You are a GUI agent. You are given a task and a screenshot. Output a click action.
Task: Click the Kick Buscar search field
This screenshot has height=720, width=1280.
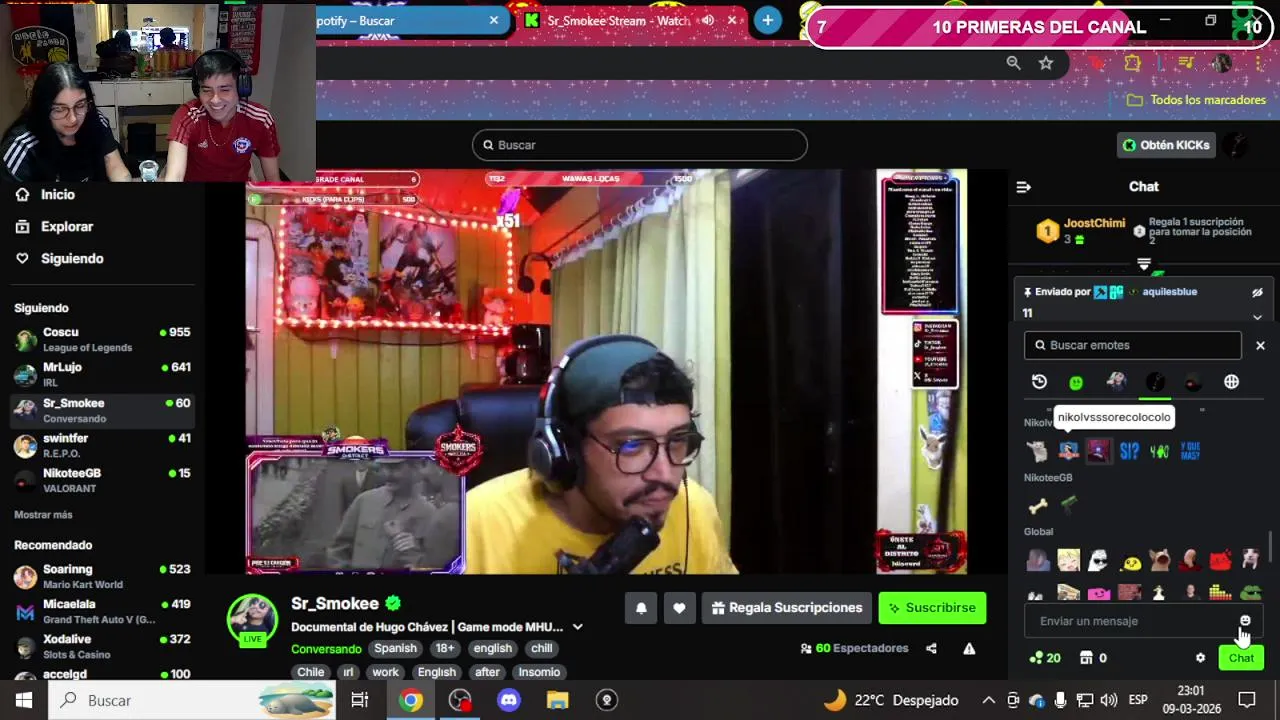[640, 145]
